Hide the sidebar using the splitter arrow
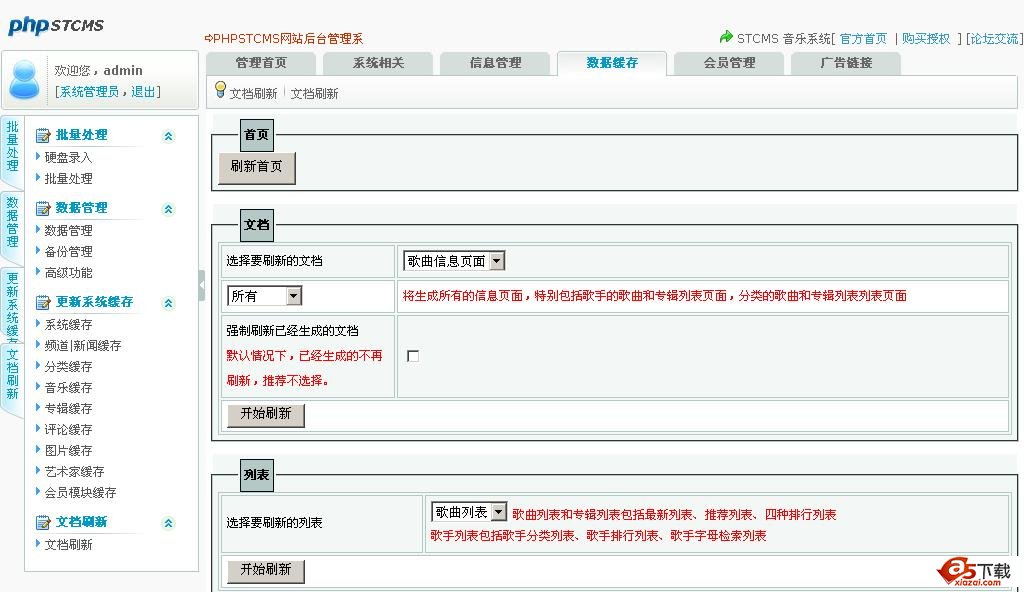This screenshot has height=592, width=1024. tap(202, 286)
